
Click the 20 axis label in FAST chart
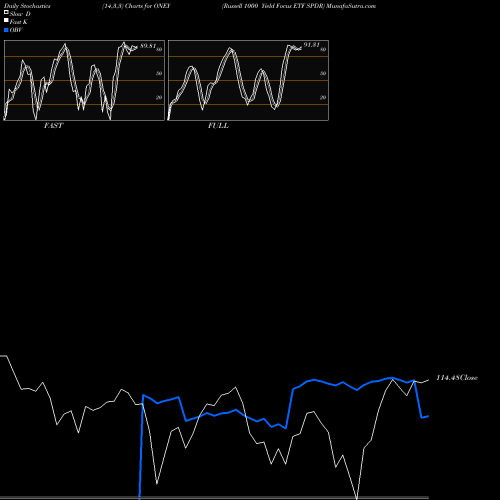159,97
